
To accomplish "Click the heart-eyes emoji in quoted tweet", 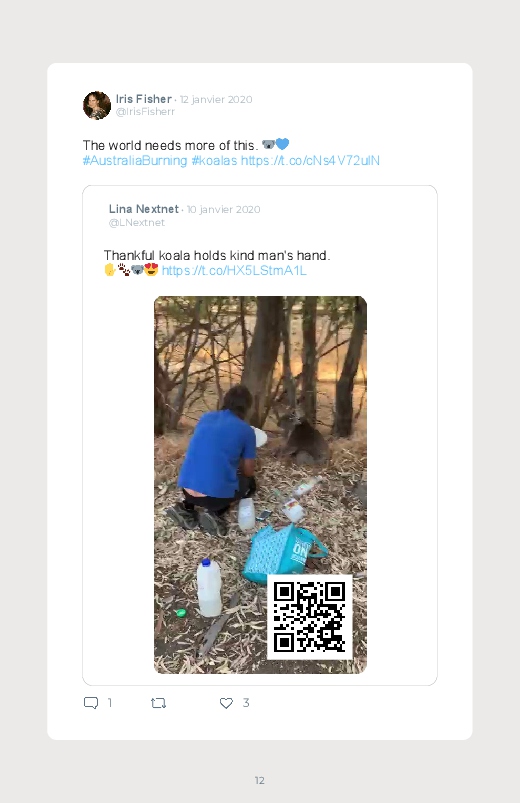I will tap(151, 269).
